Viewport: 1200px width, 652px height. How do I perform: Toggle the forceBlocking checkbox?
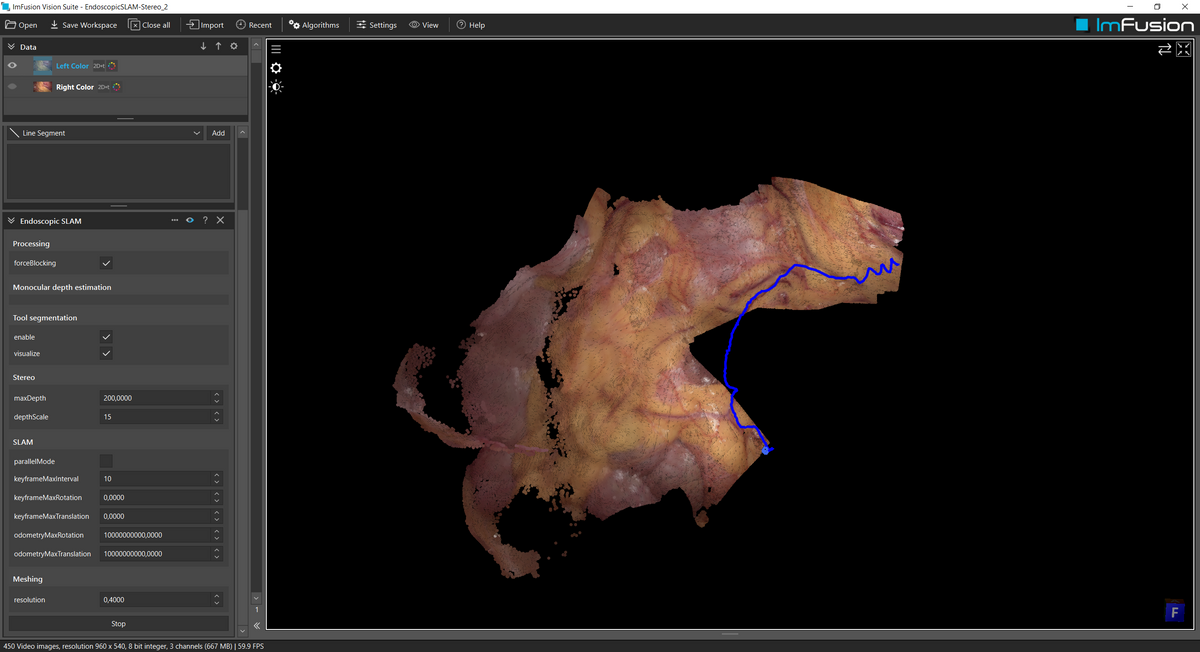[106, 263]
